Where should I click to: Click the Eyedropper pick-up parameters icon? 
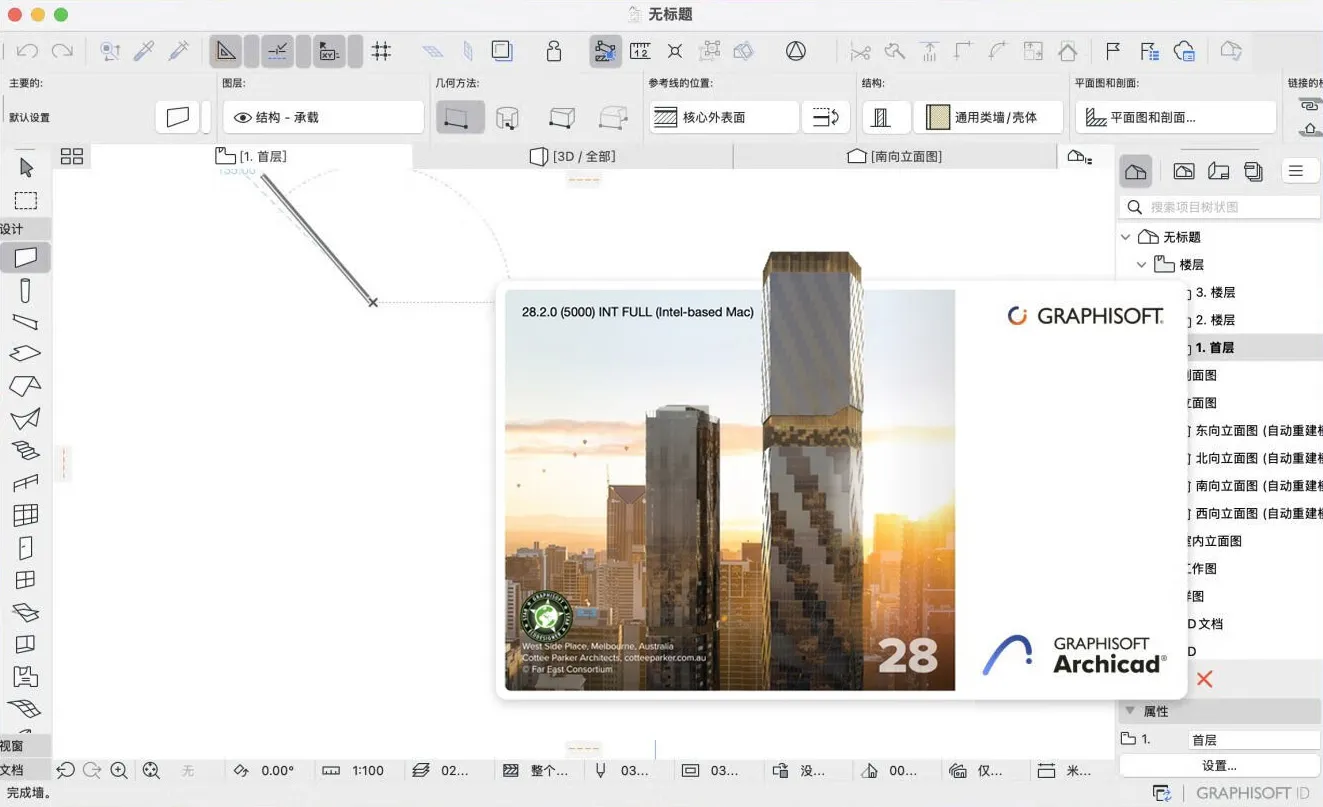144,51
